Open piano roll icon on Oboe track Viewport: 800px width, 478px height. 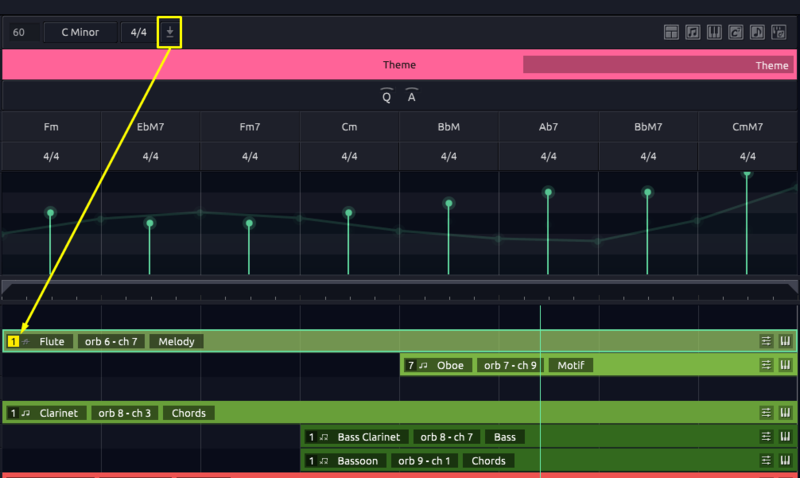coord(785,365)
